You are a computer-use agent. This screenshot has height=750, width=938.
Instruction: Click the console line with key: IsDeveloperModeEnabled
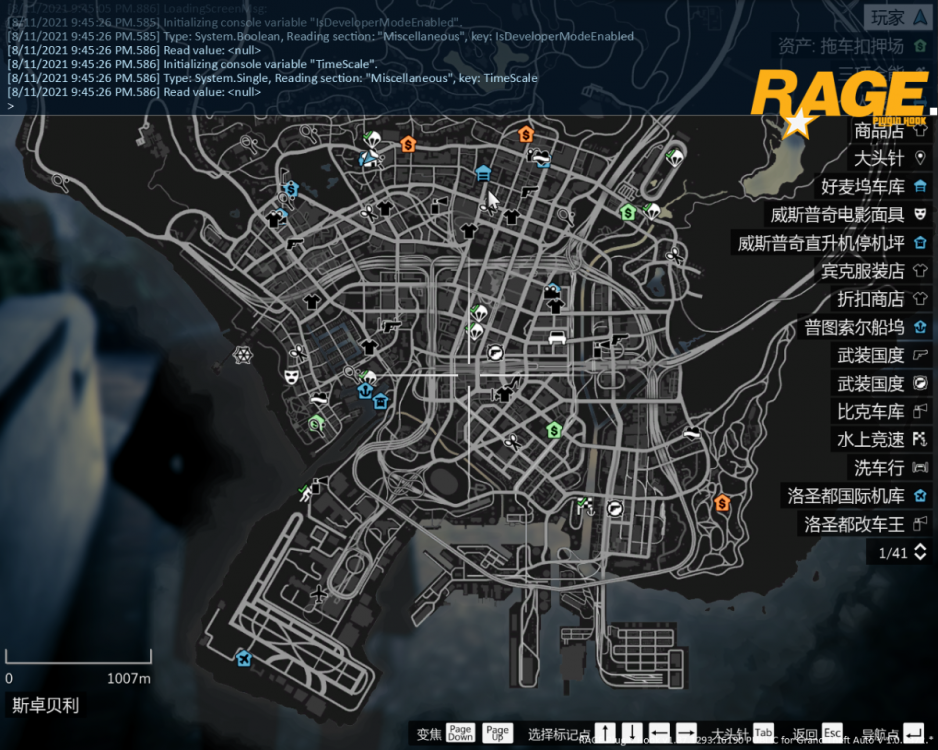[x=321, y=36]
